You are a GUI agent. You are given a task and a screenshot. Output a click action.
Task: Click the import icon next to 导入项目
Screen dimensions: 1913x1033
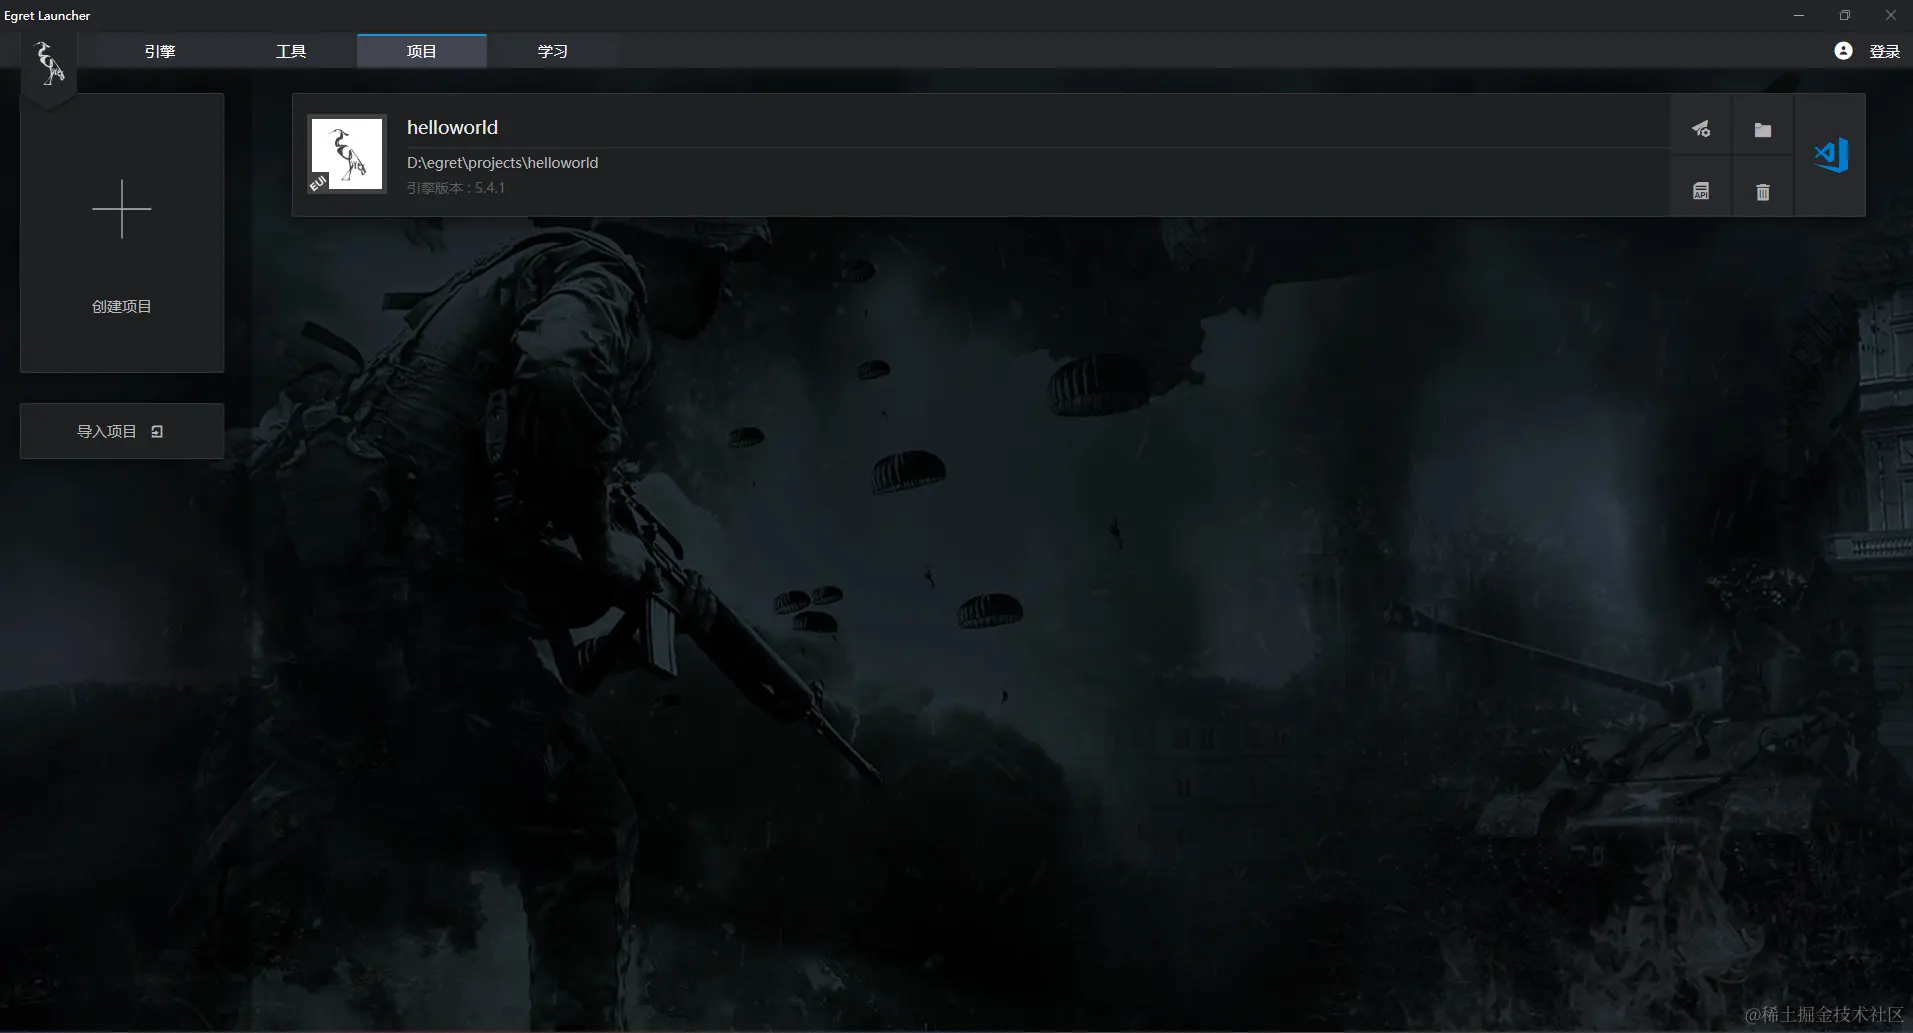[x=157, y=432]
